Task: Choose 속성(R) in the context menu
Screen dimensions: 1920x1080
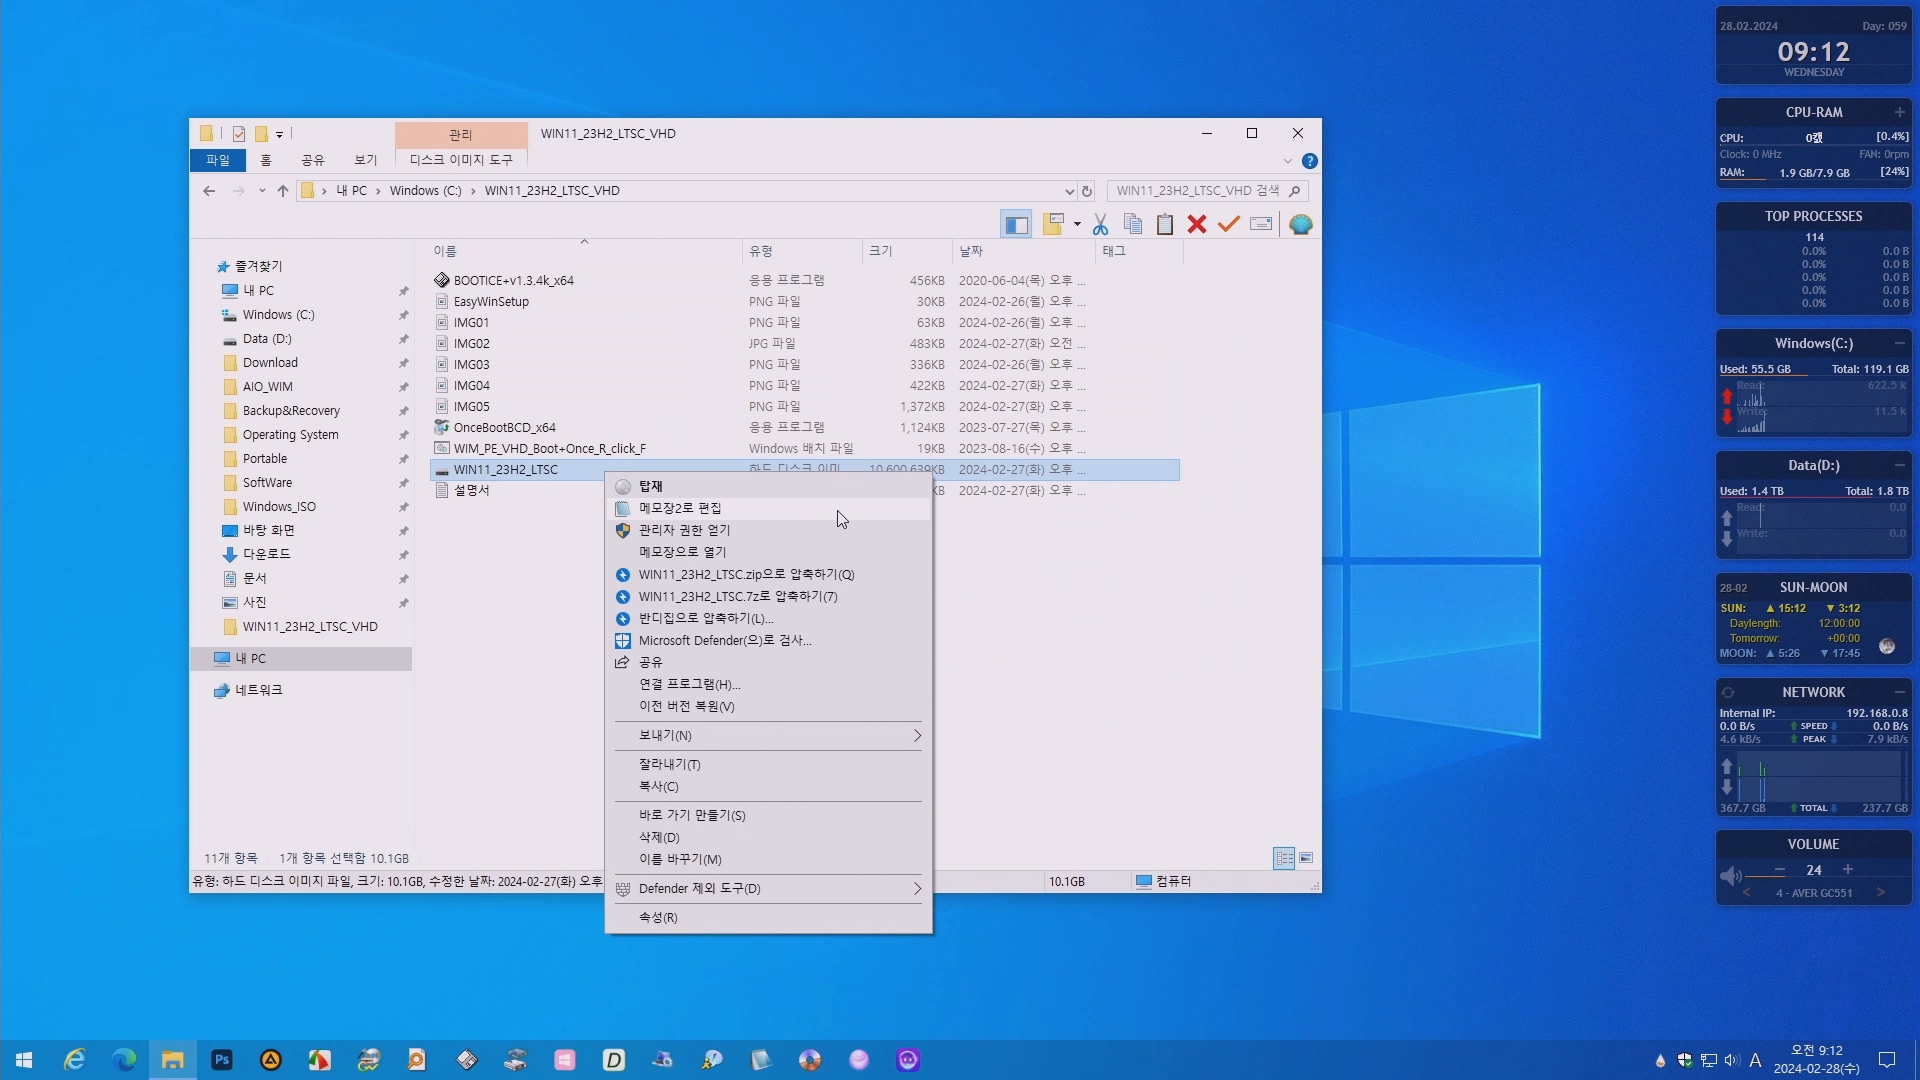Action: click(768, 917)
